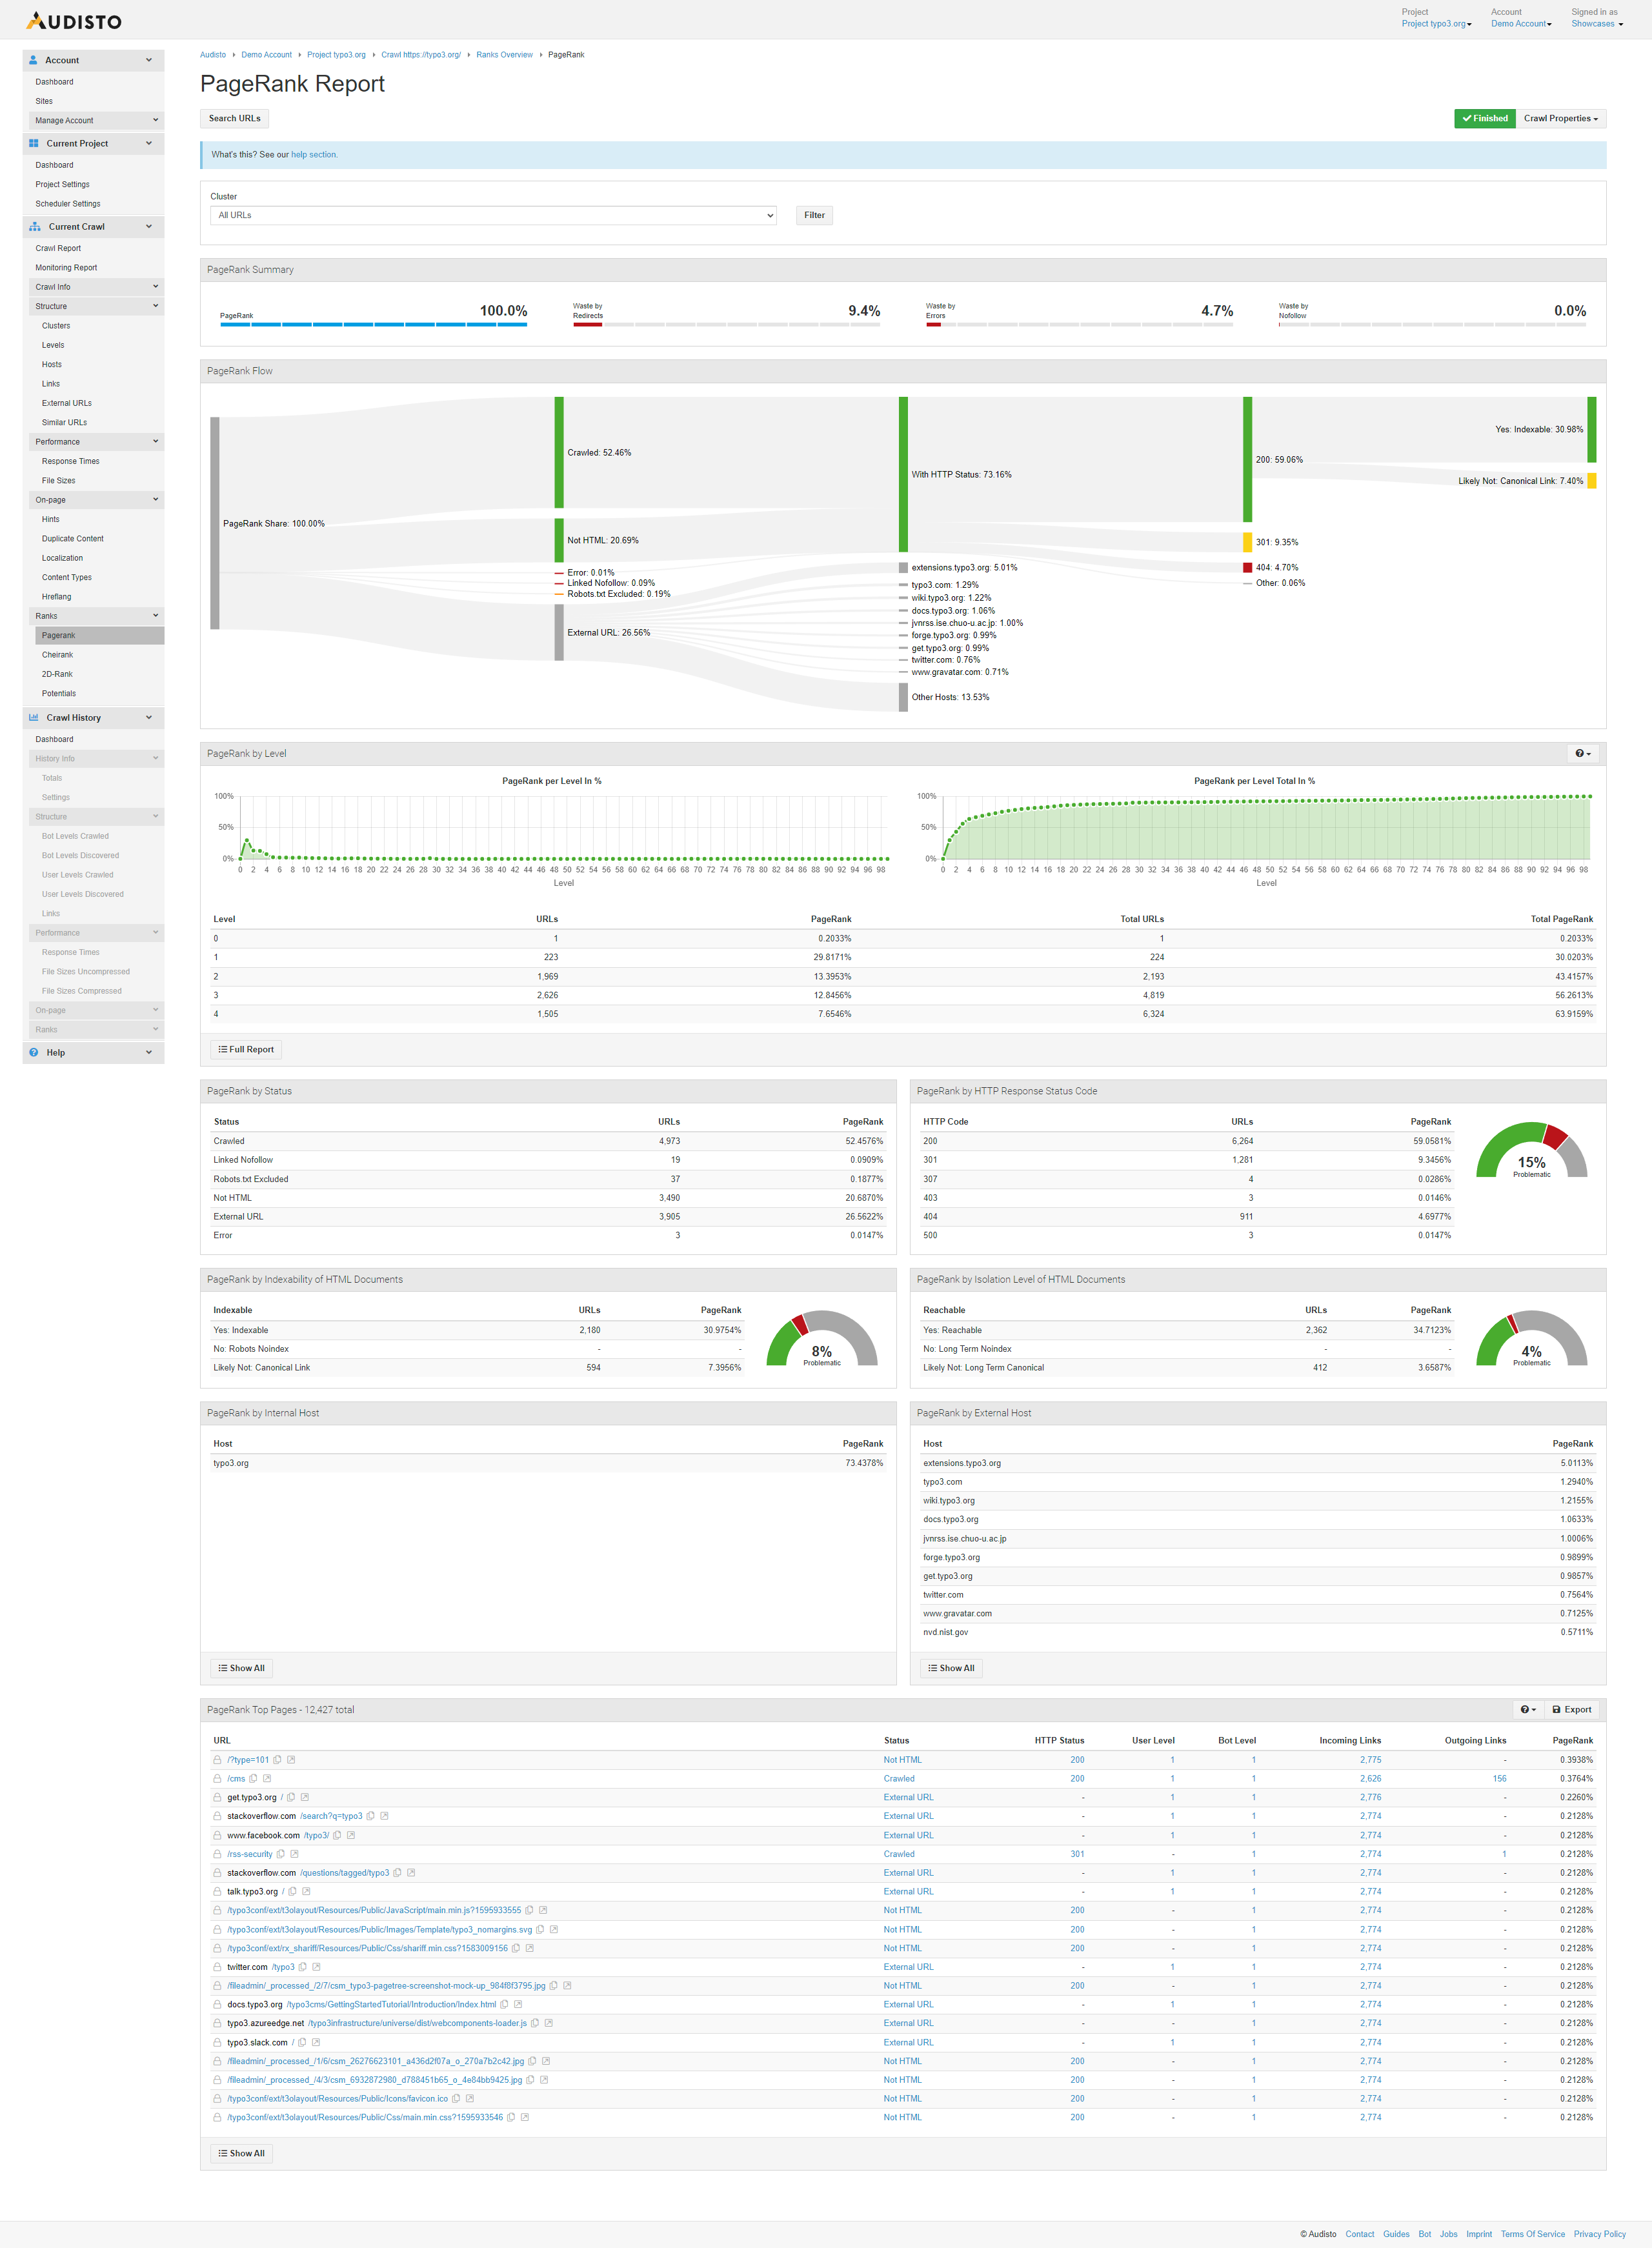This screenshot has width=1652, height=2248.
Task: Select Duplicate Content in sidebar
Action: point(72,539)
